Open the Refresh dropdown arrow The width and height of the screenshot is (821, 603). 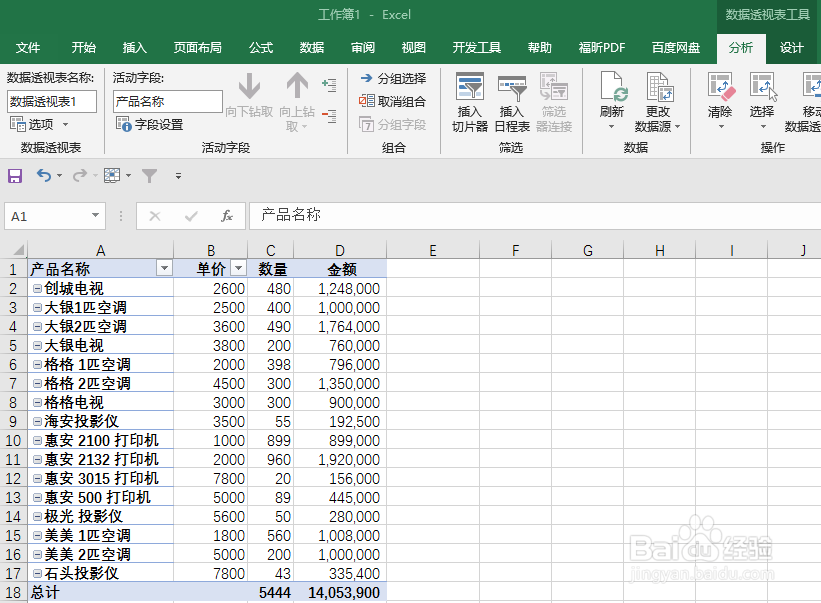(x=611, y=127)
